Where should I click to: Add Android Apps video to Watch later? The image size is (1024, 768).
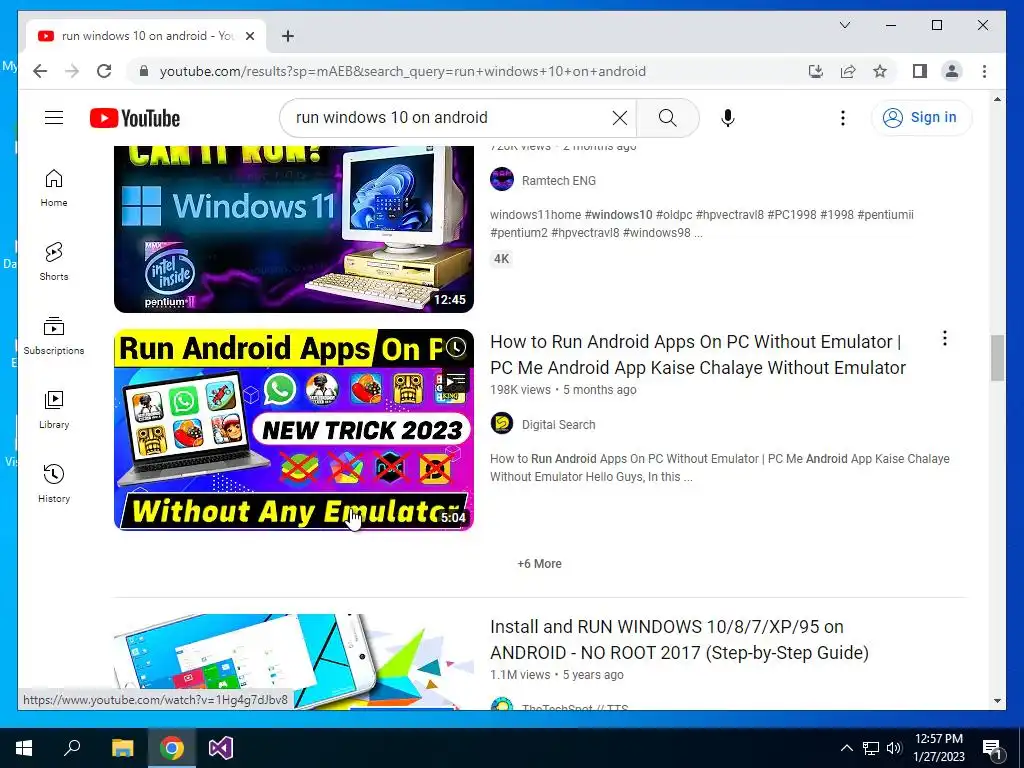(x=455, y=347)
